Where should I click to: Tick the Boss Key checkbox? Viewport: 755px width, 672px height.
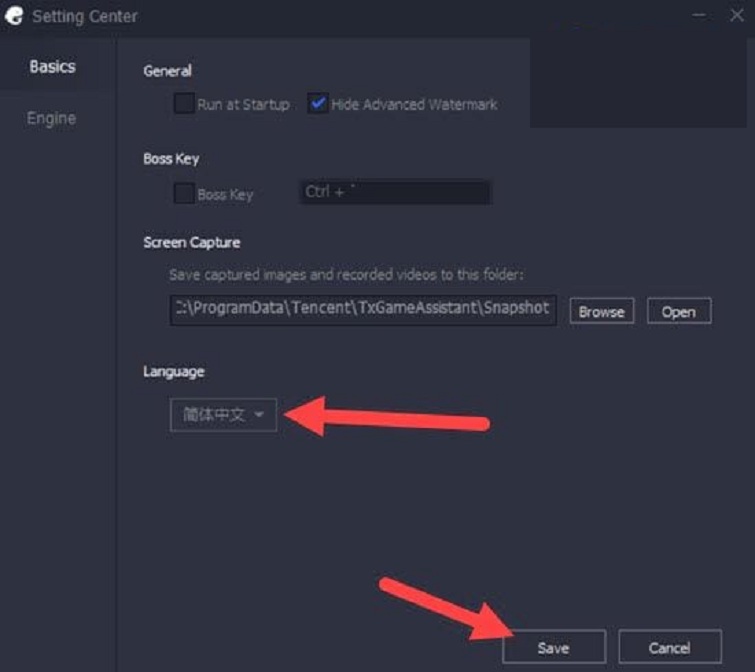pyautogui.click(x=183, y=194)
